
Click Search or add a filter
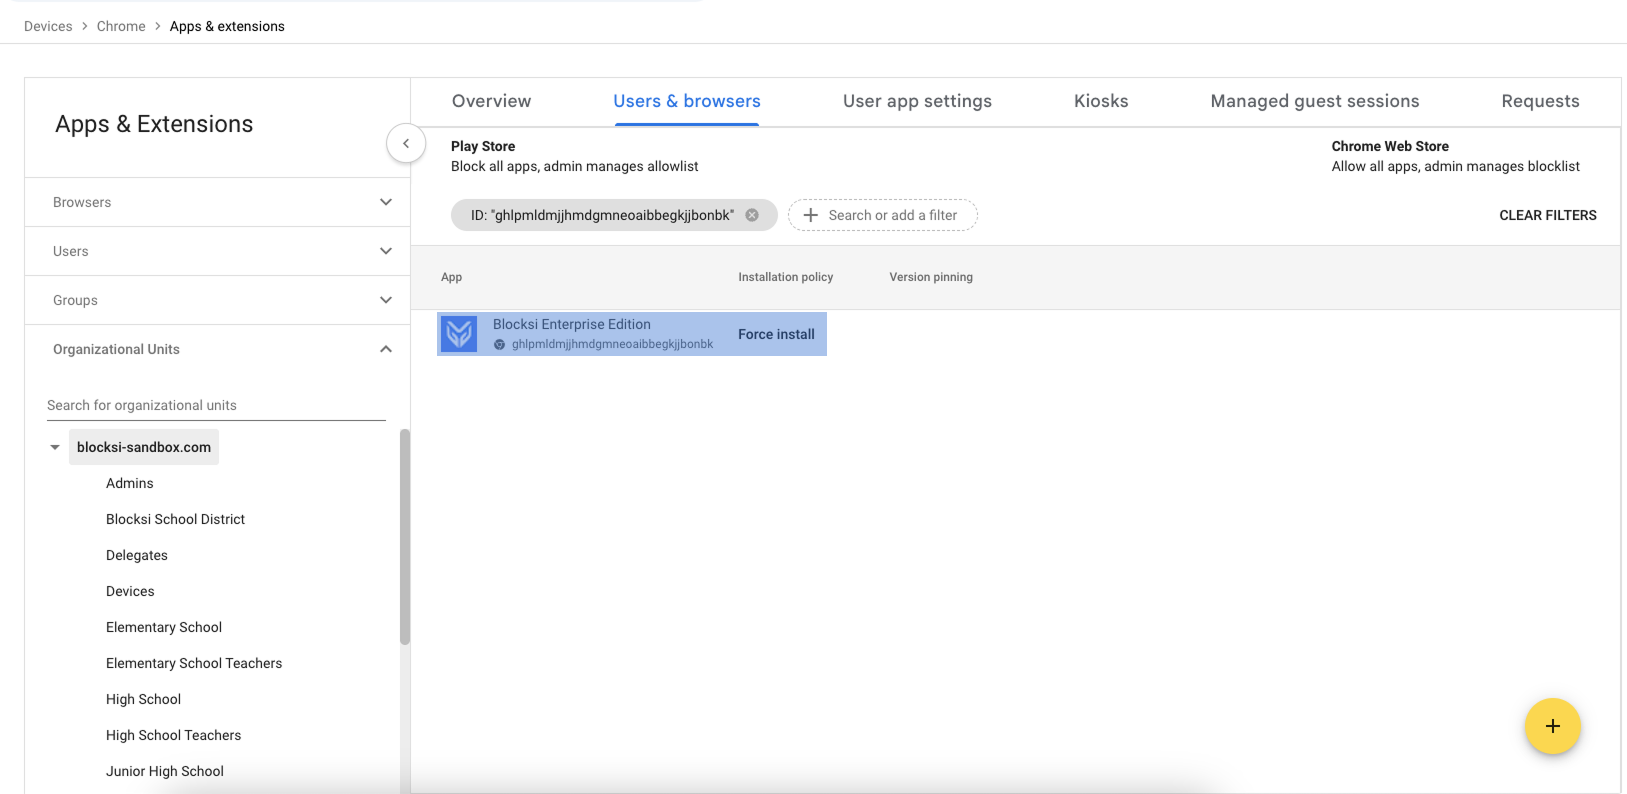tap(883, 215)
